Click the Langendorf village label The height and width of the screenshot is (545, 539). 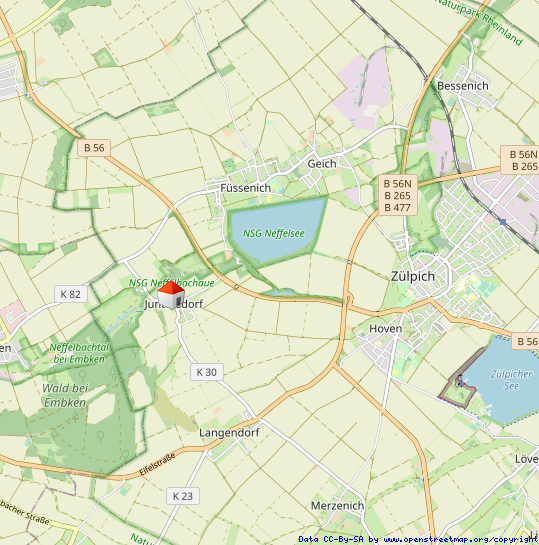229,433
